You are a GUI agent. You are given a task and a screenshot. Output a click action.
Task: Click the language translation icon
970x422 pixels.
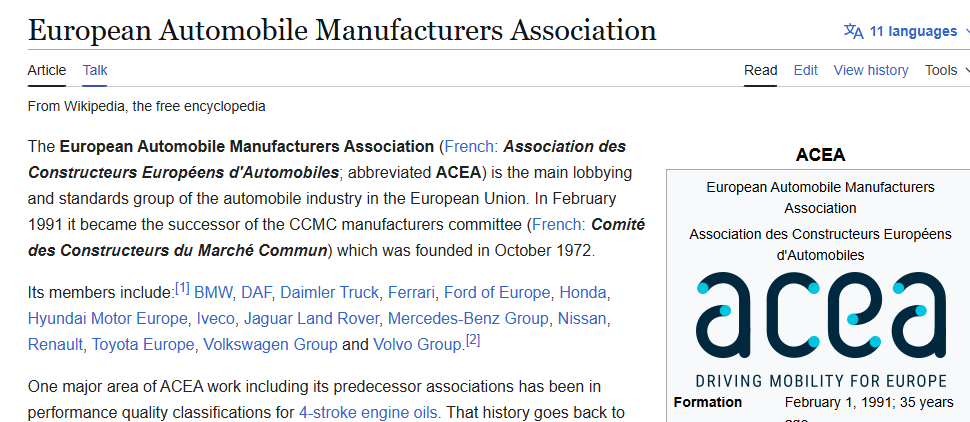pyautogui.click(x=854, y=31)
